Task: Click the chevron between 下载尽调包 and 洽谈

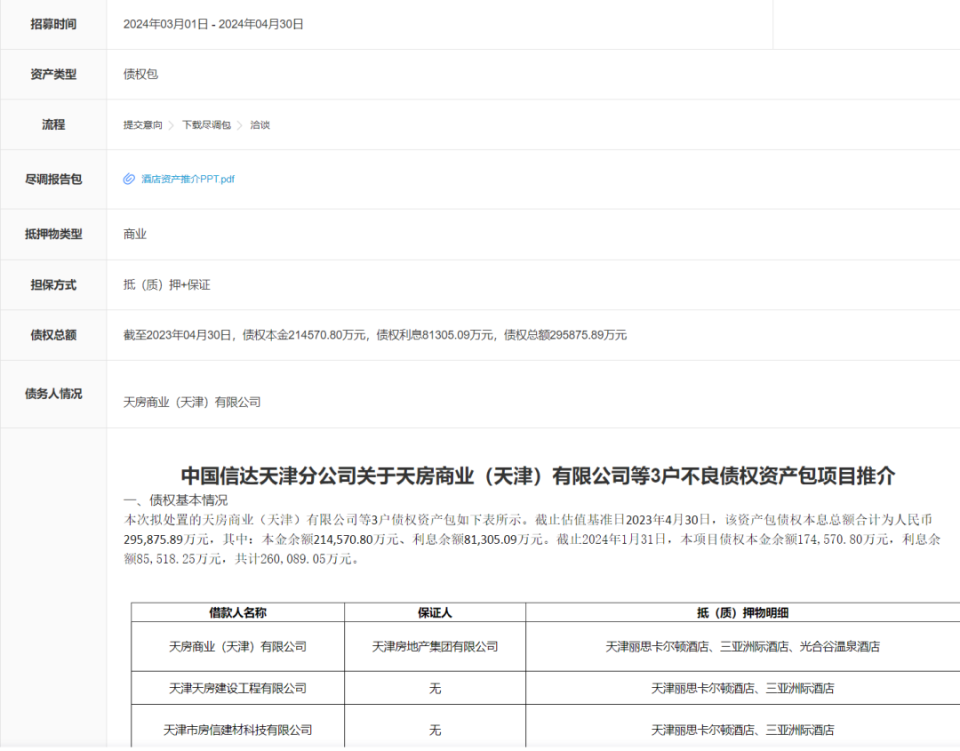Action: point(239,125)
